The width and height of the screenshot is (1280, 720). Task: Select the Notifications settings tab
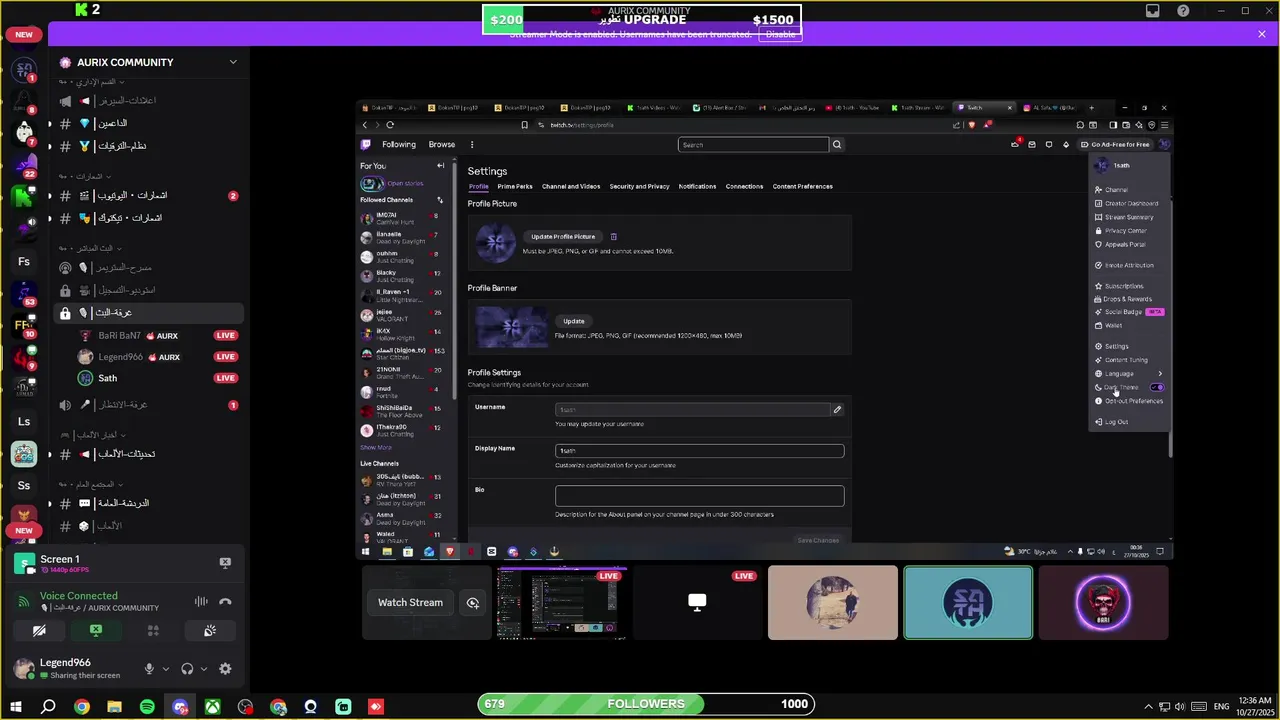[697, 186]
